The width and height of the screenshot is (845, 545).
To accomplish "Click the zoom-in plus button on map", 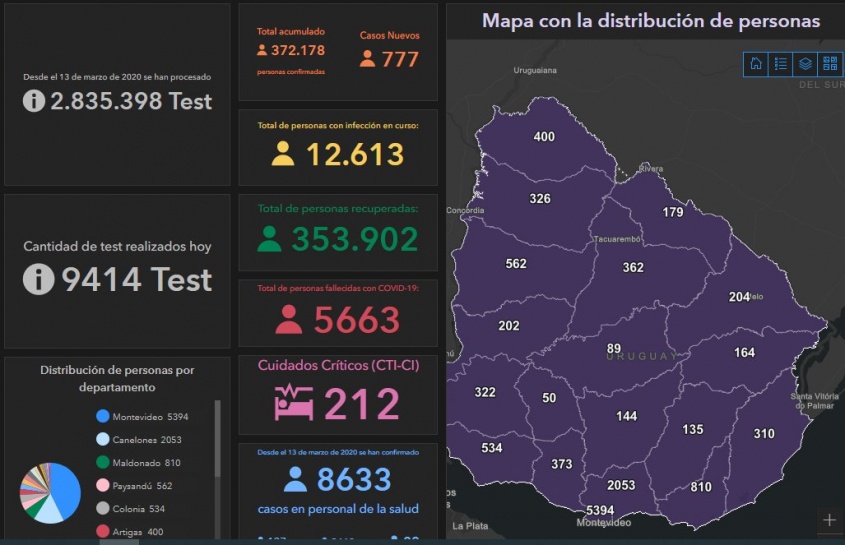I will click(x=829, y=519).
